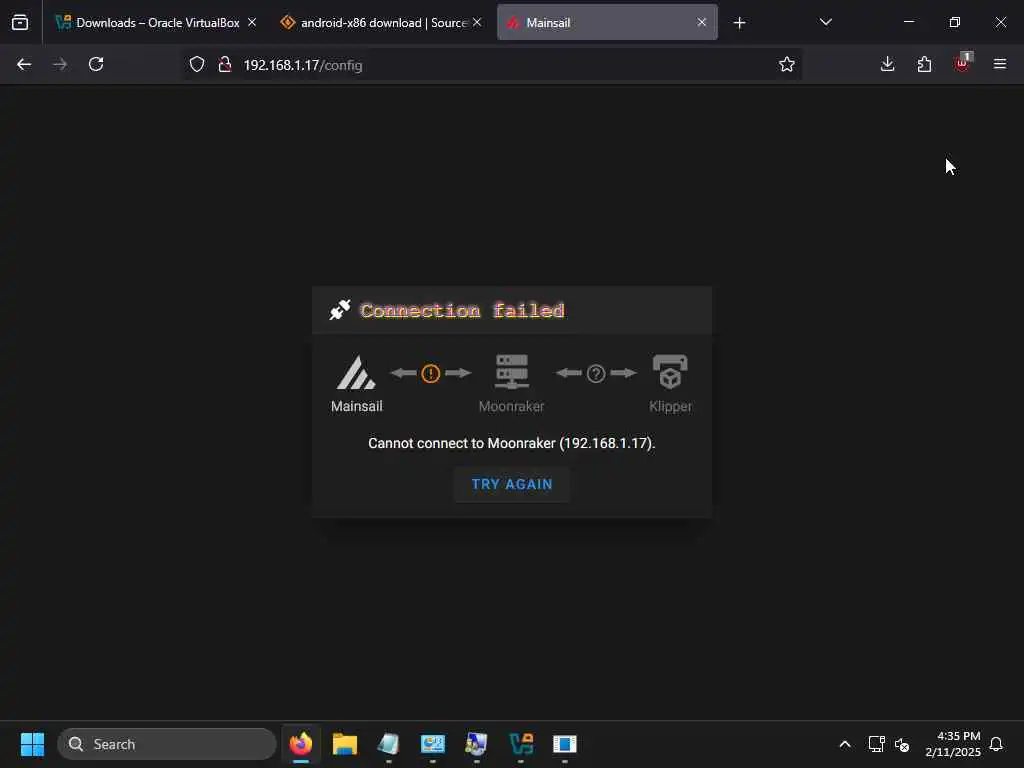Open the VirtualBox taskbar icon
The width and height of the screenshot is (1024, 768).
[521, 744]
